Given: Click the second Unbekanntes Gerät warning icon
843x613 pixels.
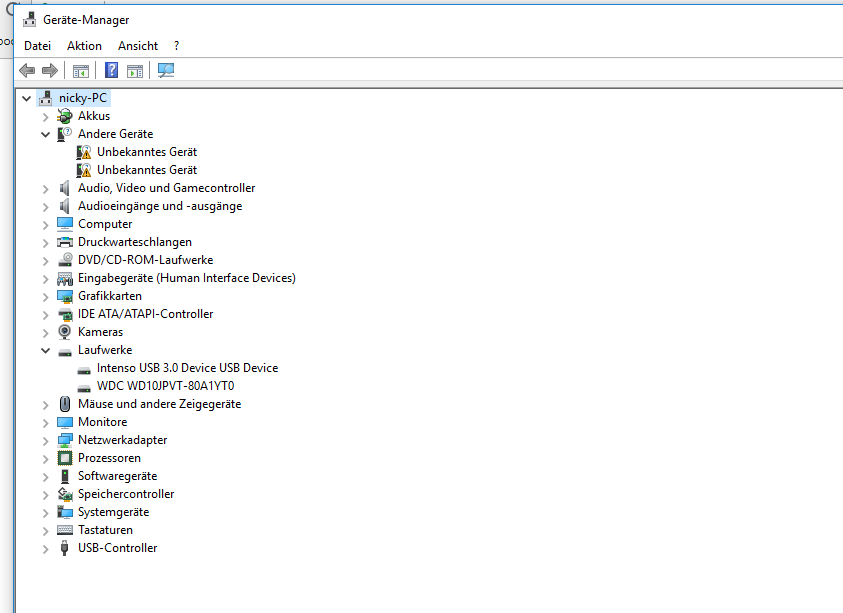Looking at the screenshot, I should [x=84, y=170].
